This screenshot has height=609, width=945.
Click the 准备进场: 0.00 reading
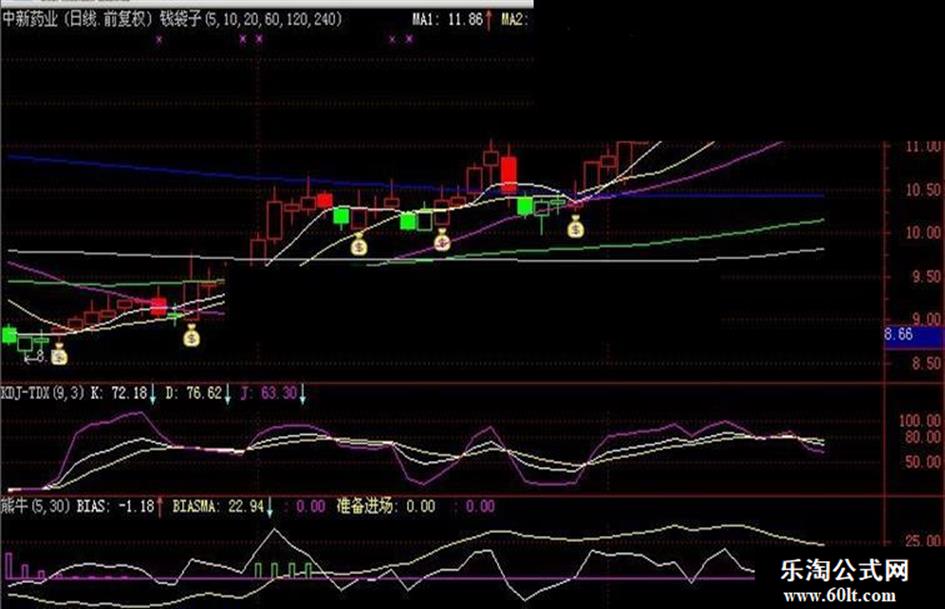tap(386, 506)
